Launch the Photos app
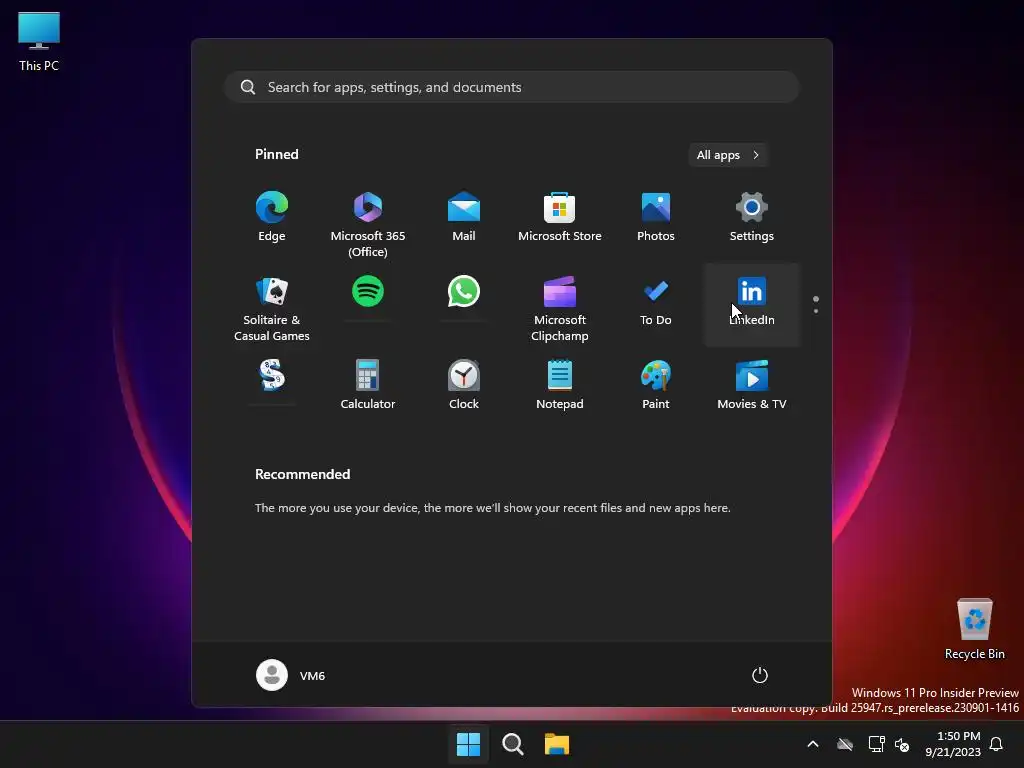This screenshot has height=768, width=1024. coord(656,217)
